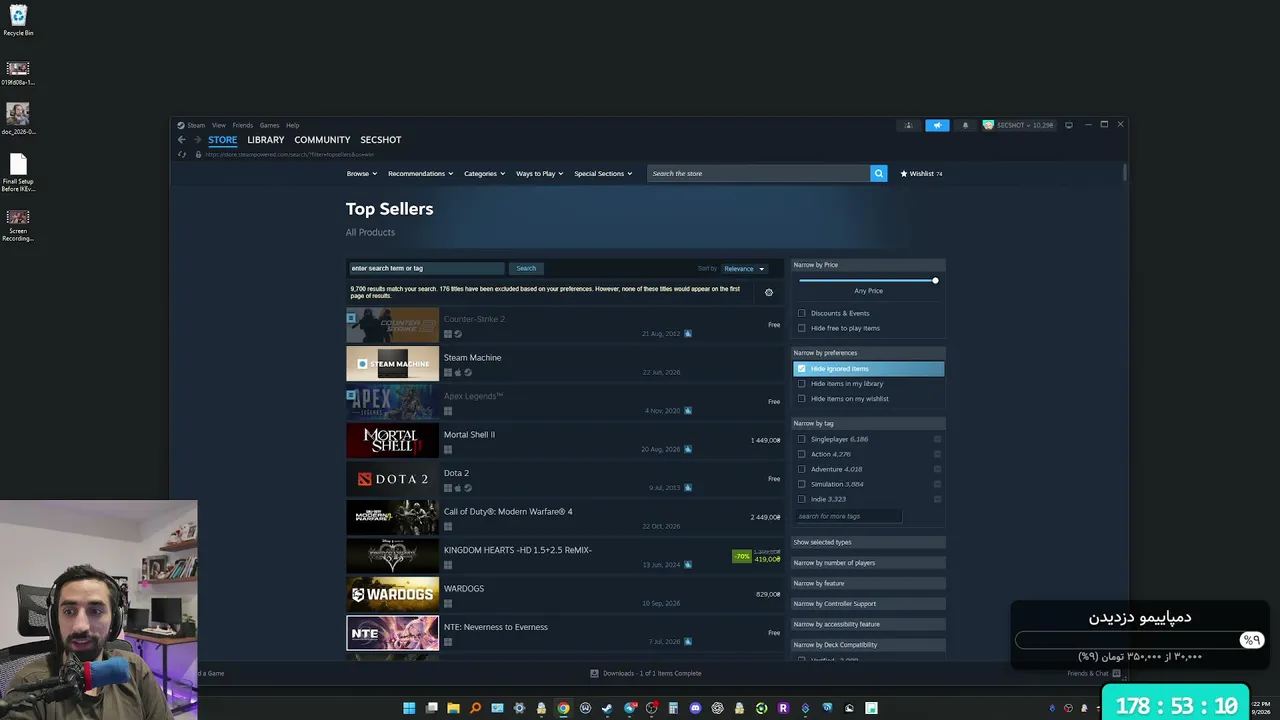The height and width of the screenshot is (720, 1280).
Task: Expand Show selected types section
Action: point(868,542)
